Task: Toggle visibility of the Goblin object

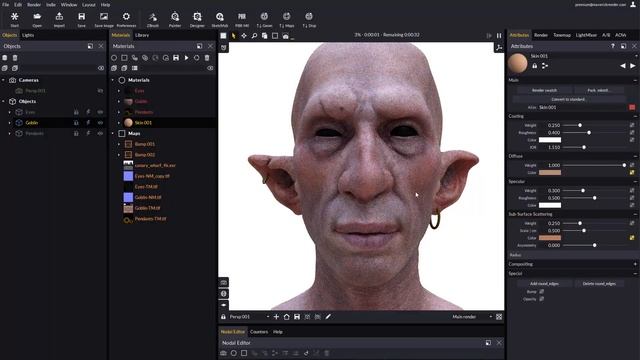Action: coord(100,122)
